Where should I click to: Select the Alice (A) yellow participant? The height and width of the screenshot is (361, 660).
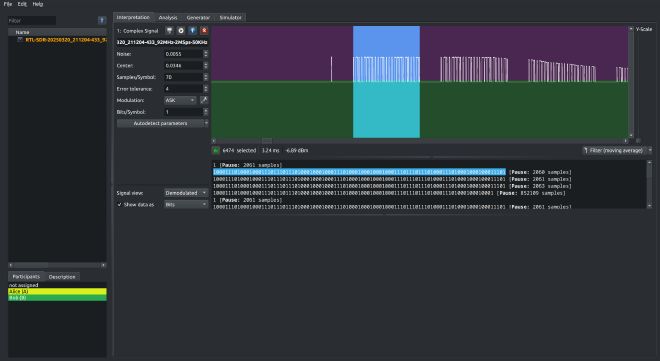point(57,291)
